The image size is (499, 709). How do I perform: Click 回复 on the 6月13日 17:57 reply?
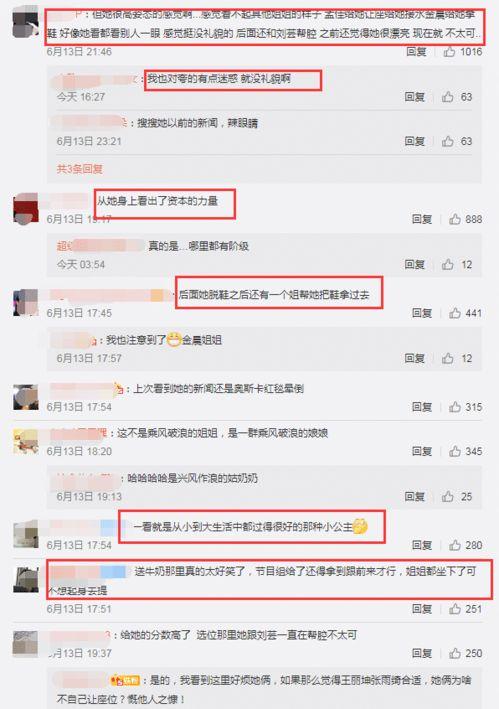point(414,359)
